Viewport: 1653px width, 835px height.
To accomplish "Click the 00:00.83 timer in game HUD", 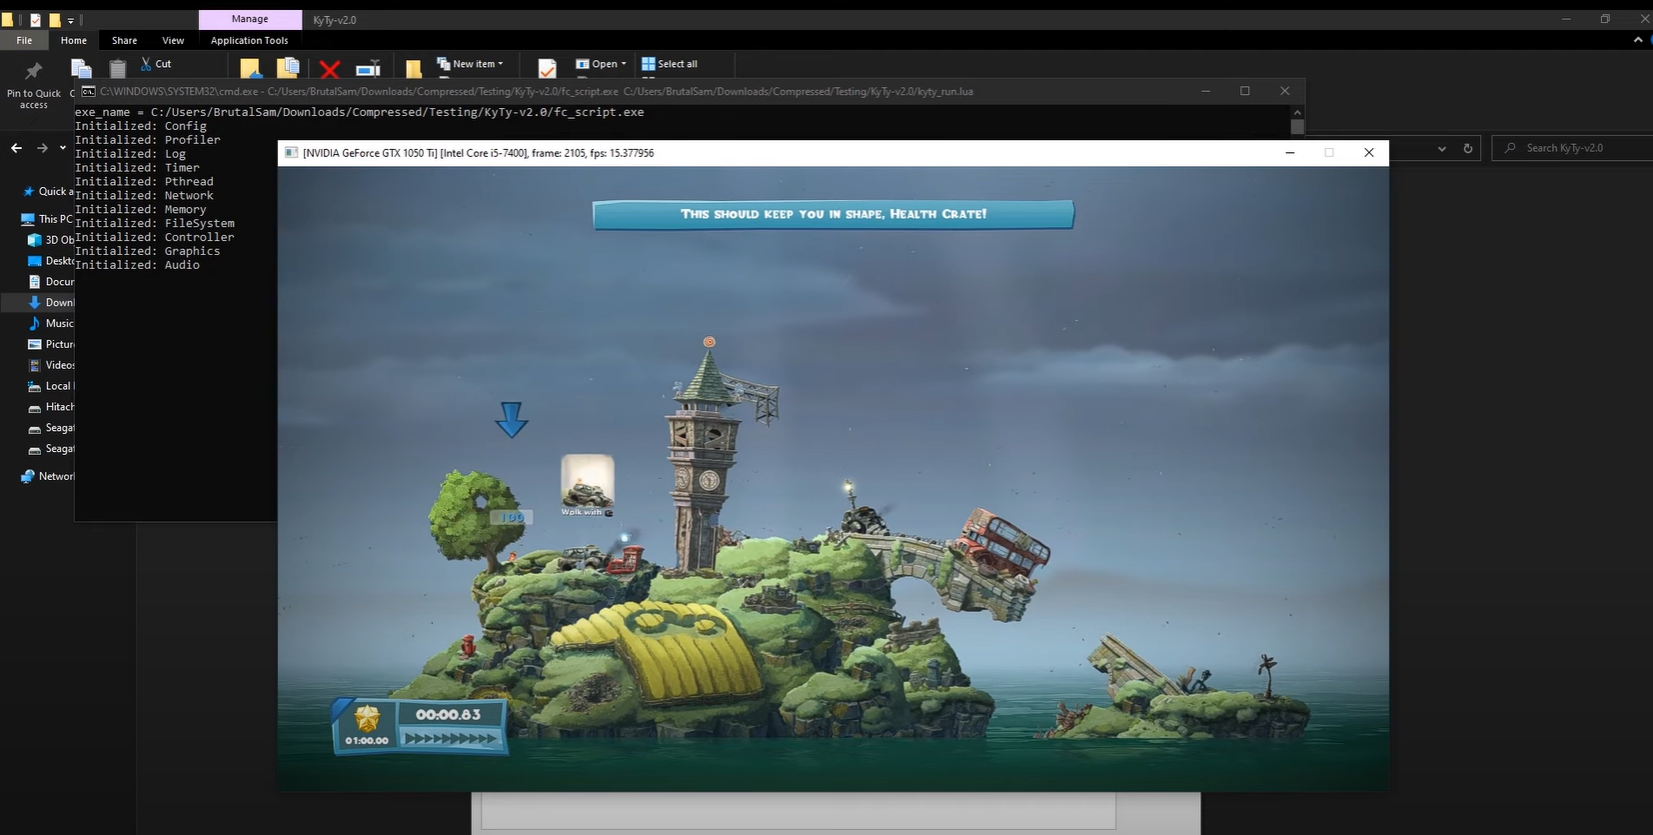I will (x=448, y=714).
